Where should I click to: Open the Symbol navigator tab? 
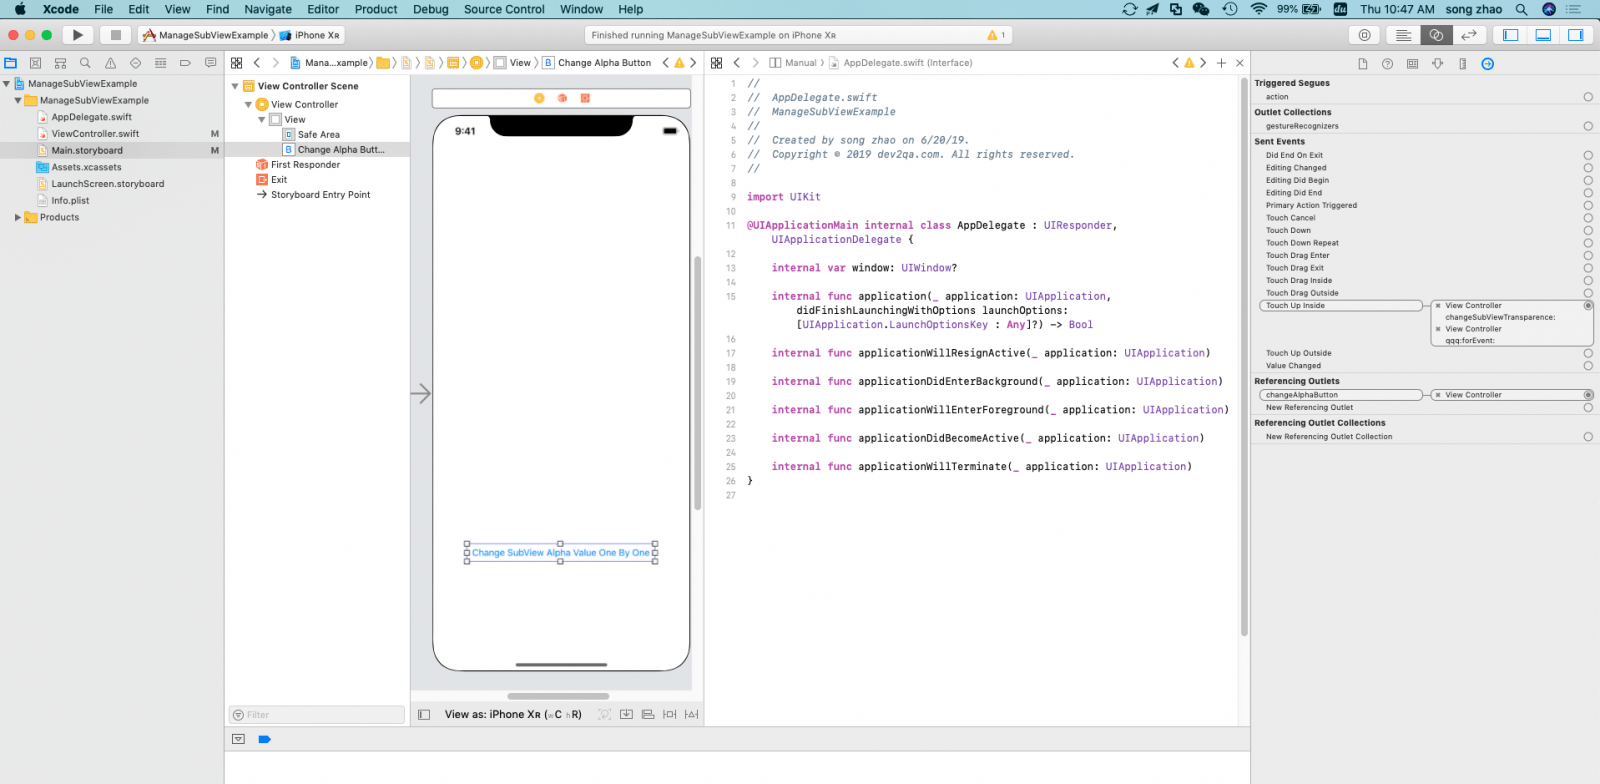(x=60, y=63)
